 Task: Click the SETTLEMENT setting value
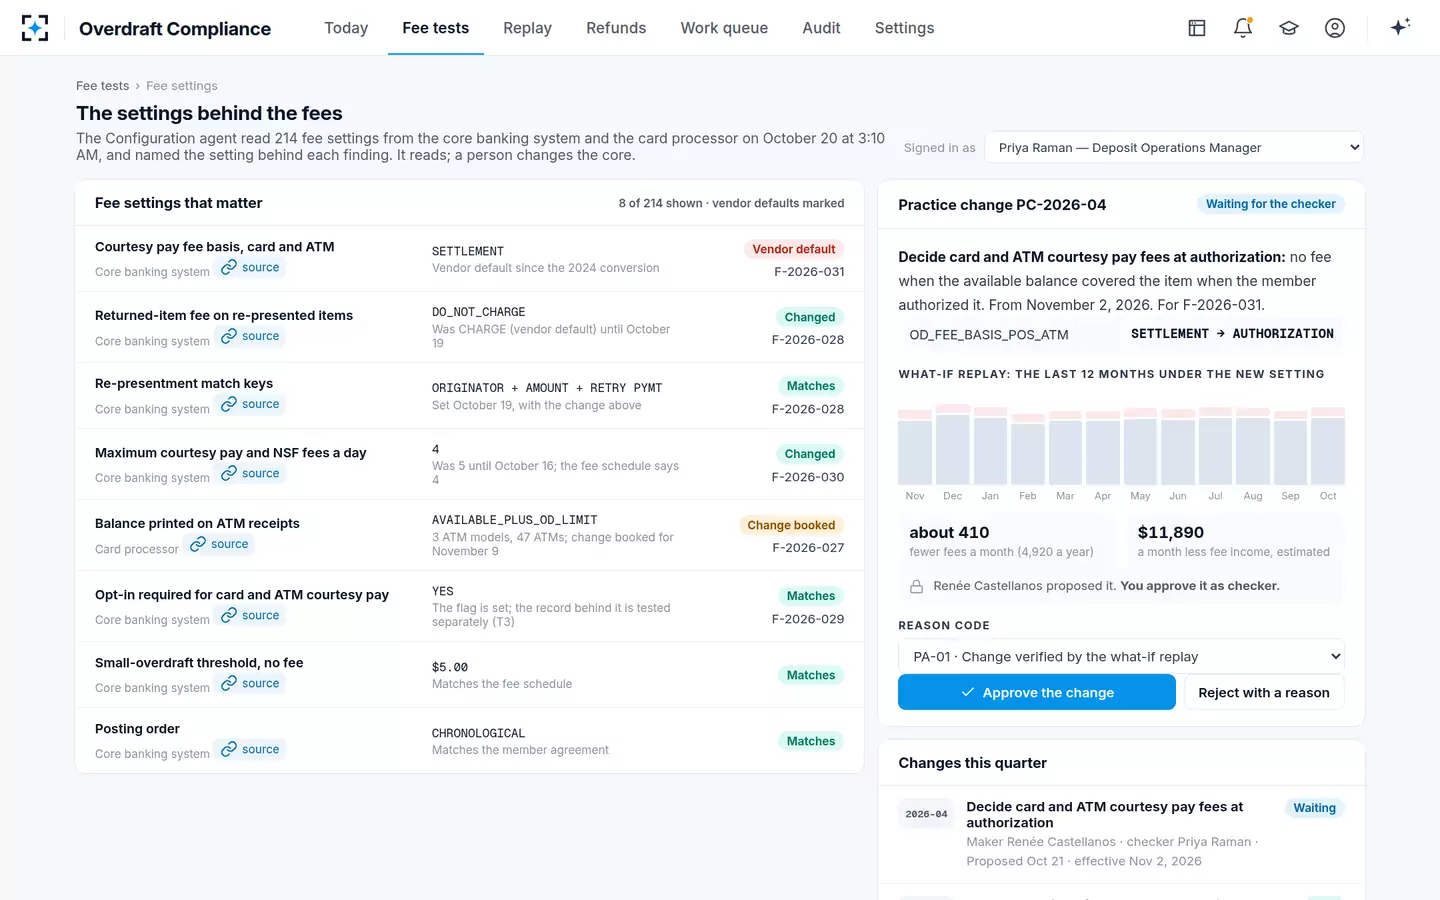pos(468,252)
